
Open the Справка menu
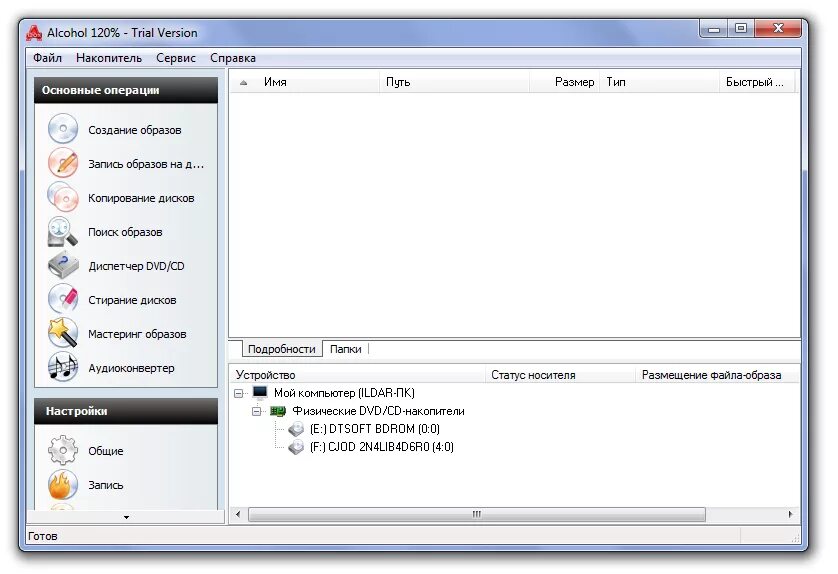233,58
